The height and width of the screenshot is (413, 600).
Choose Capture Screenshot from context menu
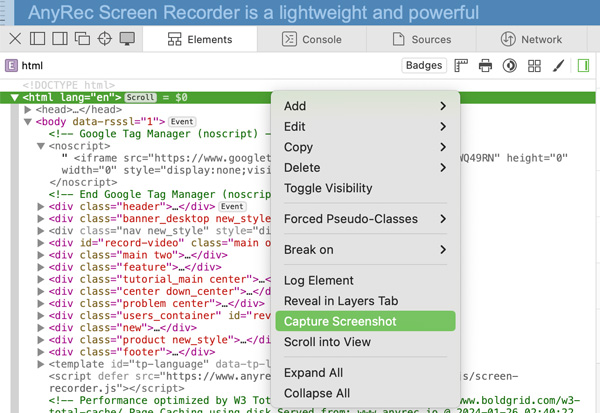coord(365,321)
